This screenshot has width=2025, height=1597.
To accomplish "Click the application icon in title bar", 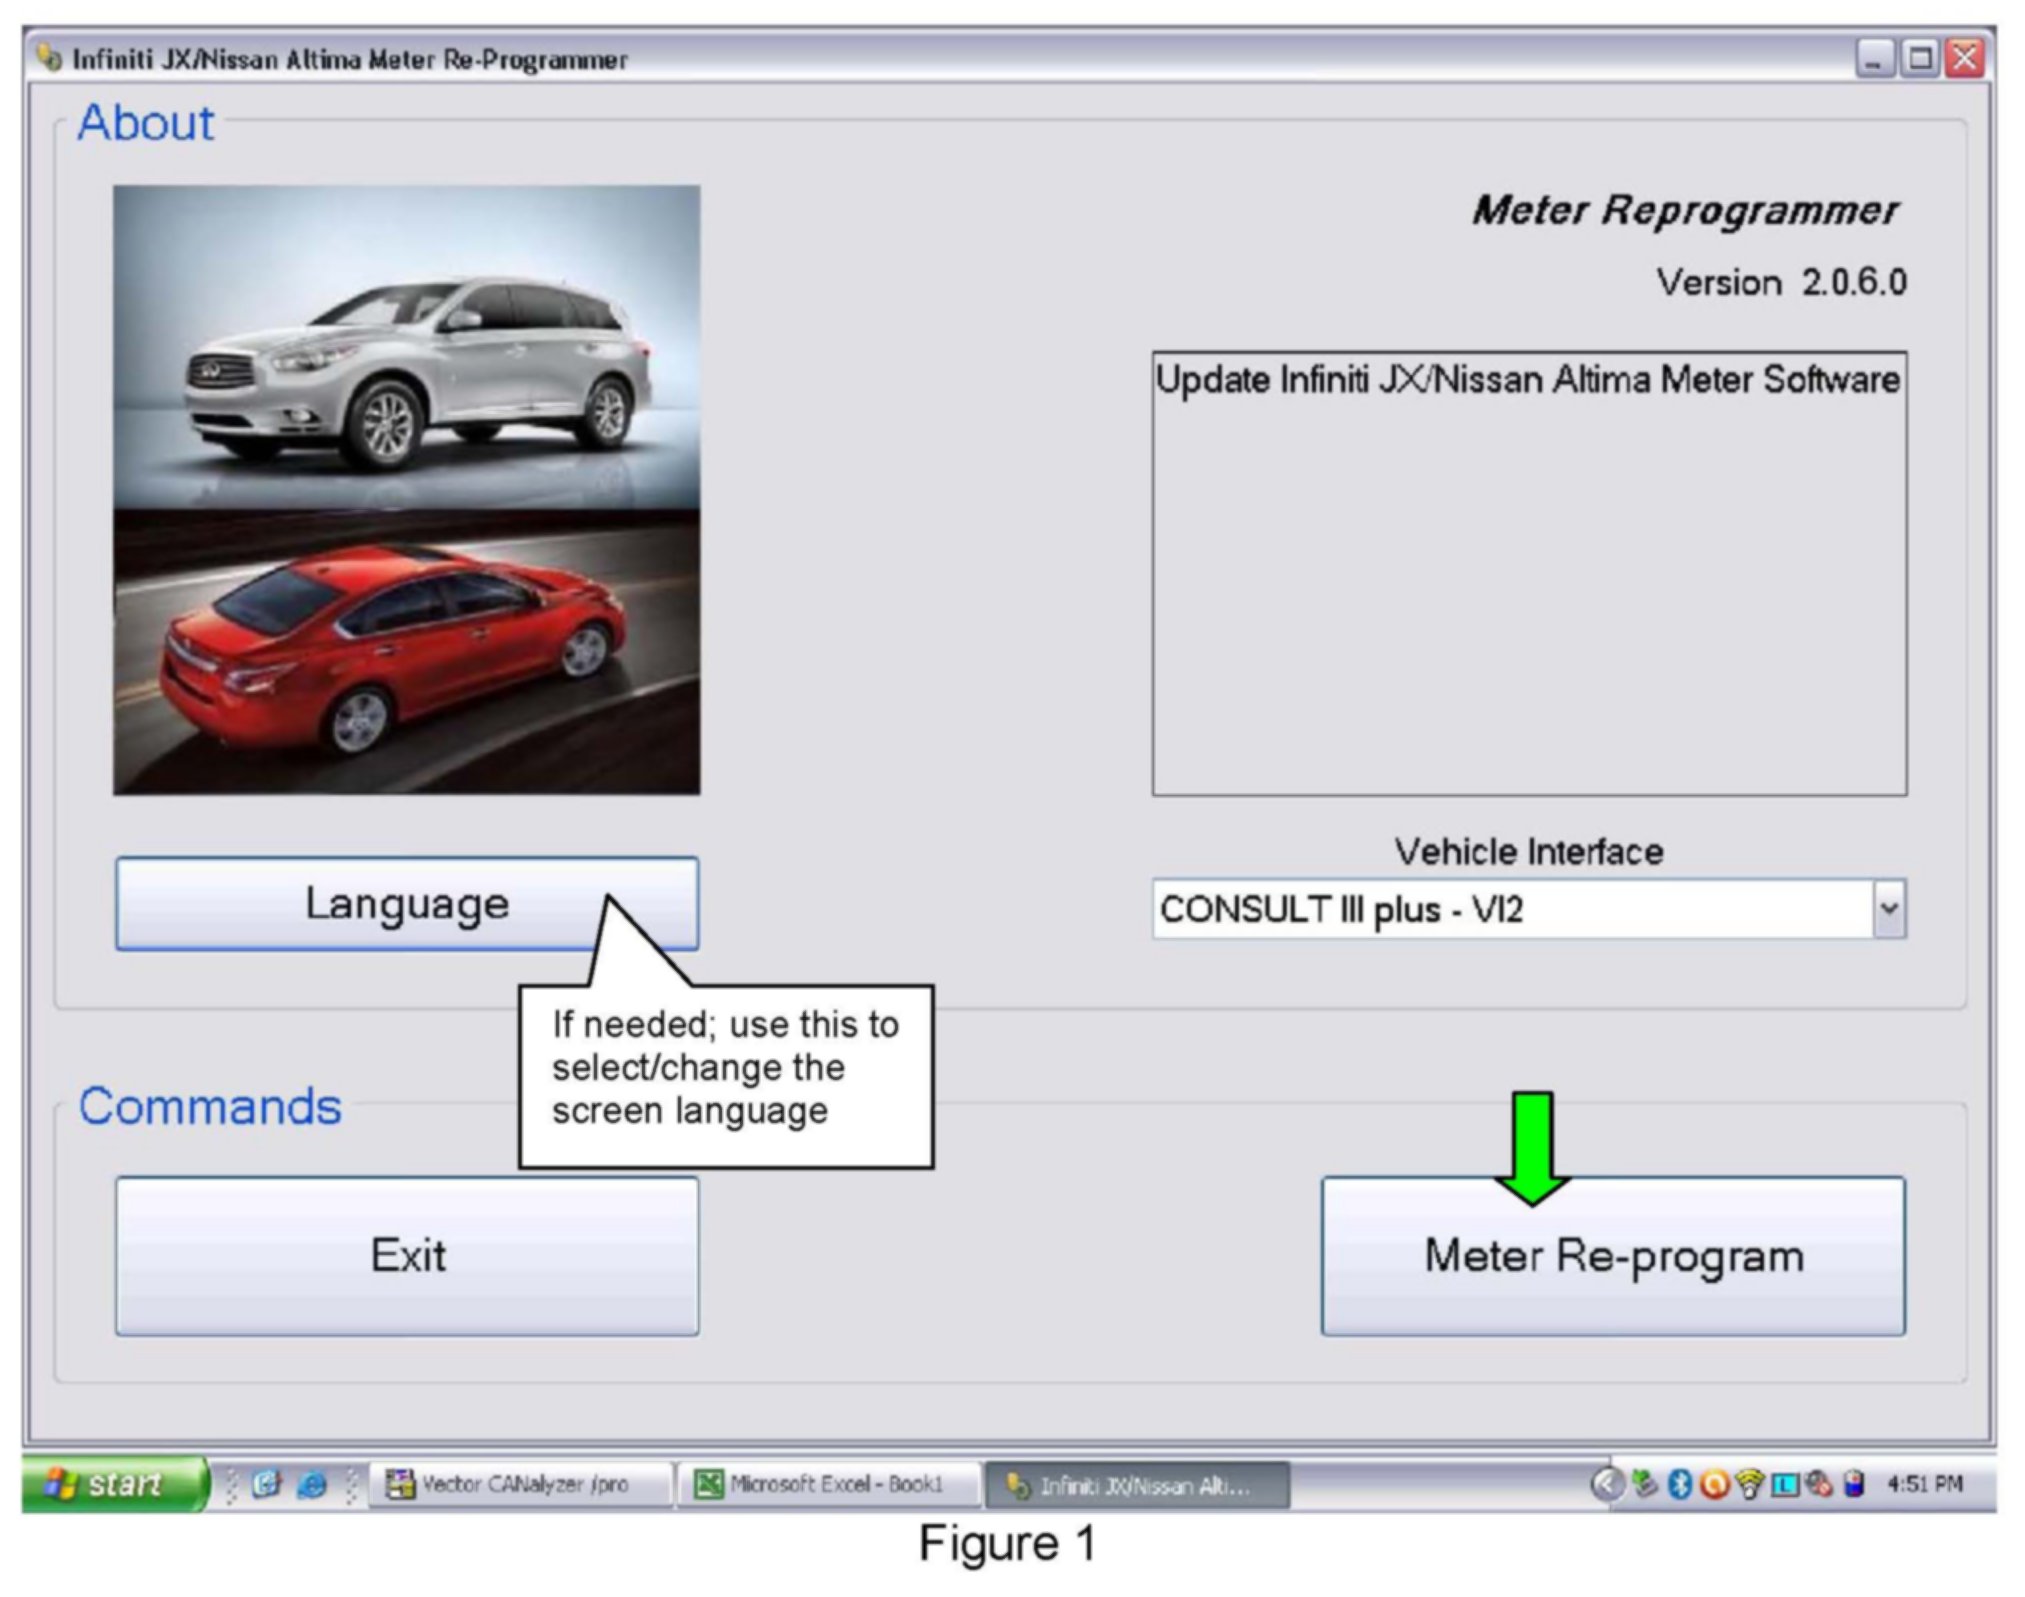I will tap(48, 58).
